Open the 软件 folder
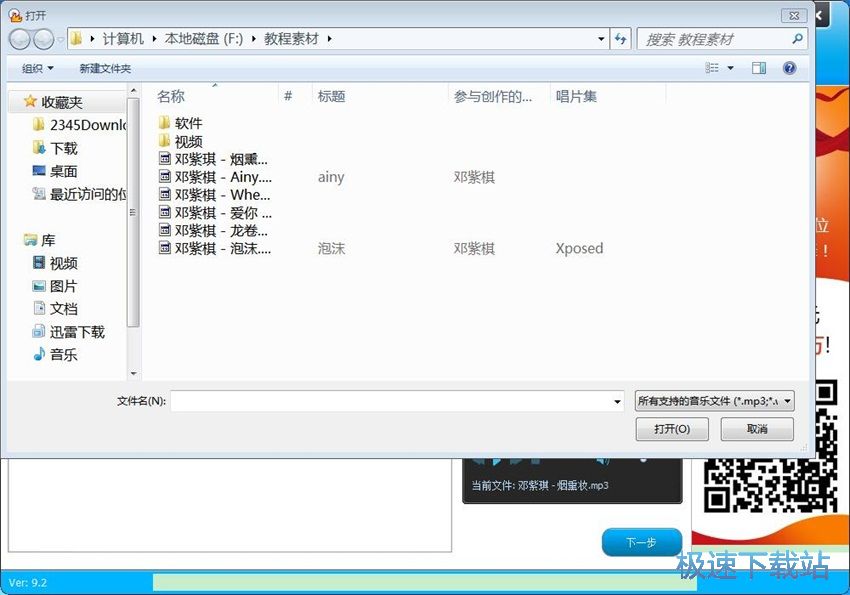850x595 pixels. [x=181, y=123]
